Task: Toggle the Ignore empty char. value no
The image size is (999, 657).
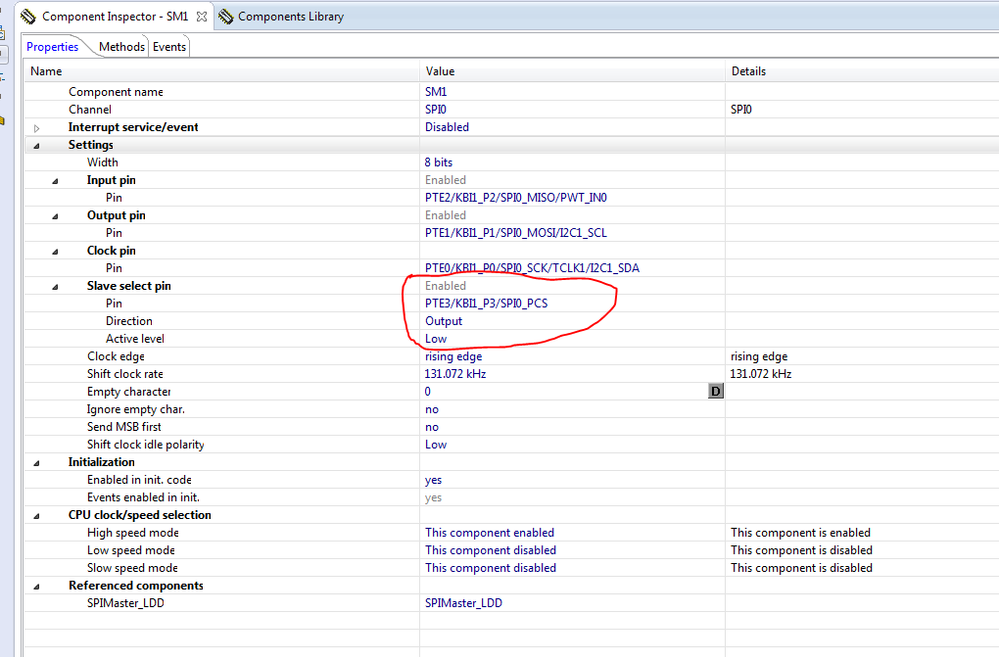Action: point(432,409)
